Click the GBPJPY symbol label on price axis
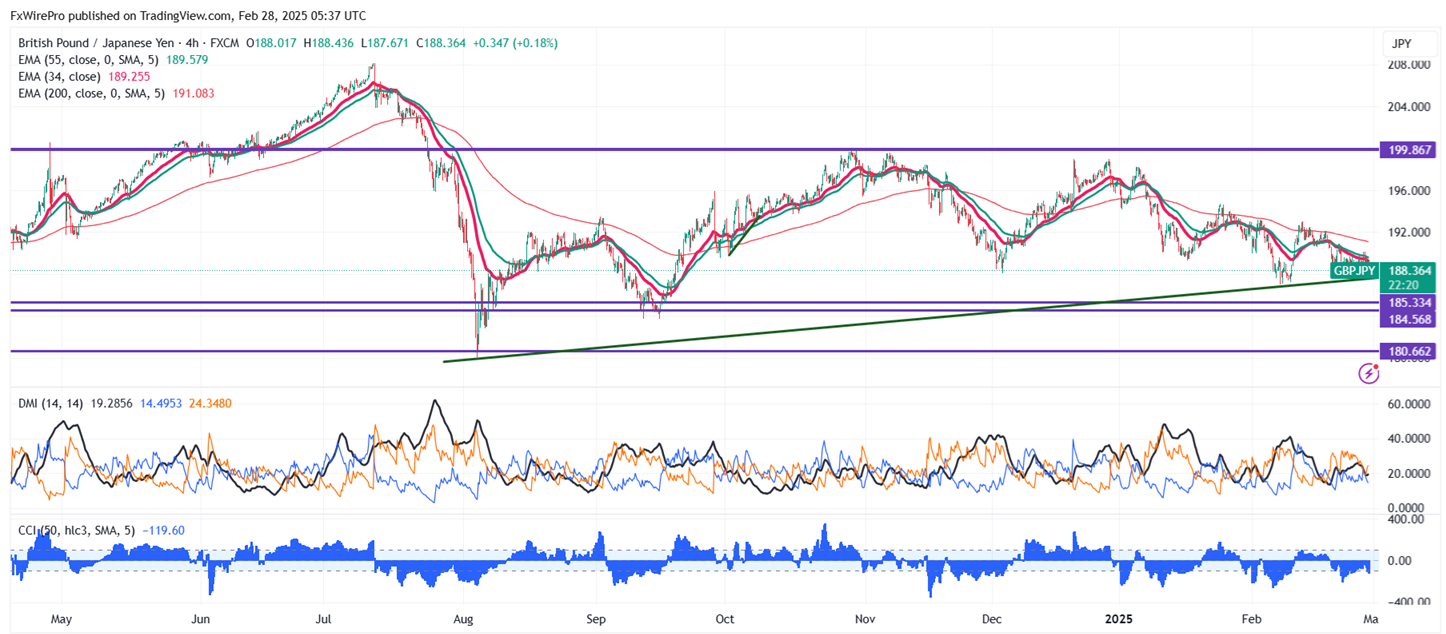Screen dimensions: 1446x634 click(x=1354, y=270)
